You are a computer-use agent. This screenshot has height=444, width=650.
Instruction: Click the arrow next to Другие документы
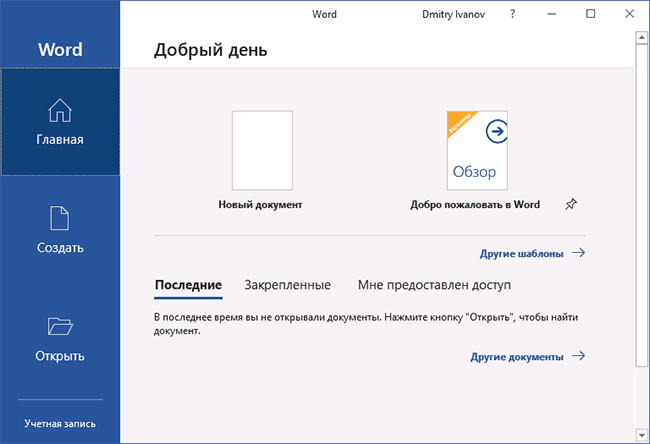point(579,356)
